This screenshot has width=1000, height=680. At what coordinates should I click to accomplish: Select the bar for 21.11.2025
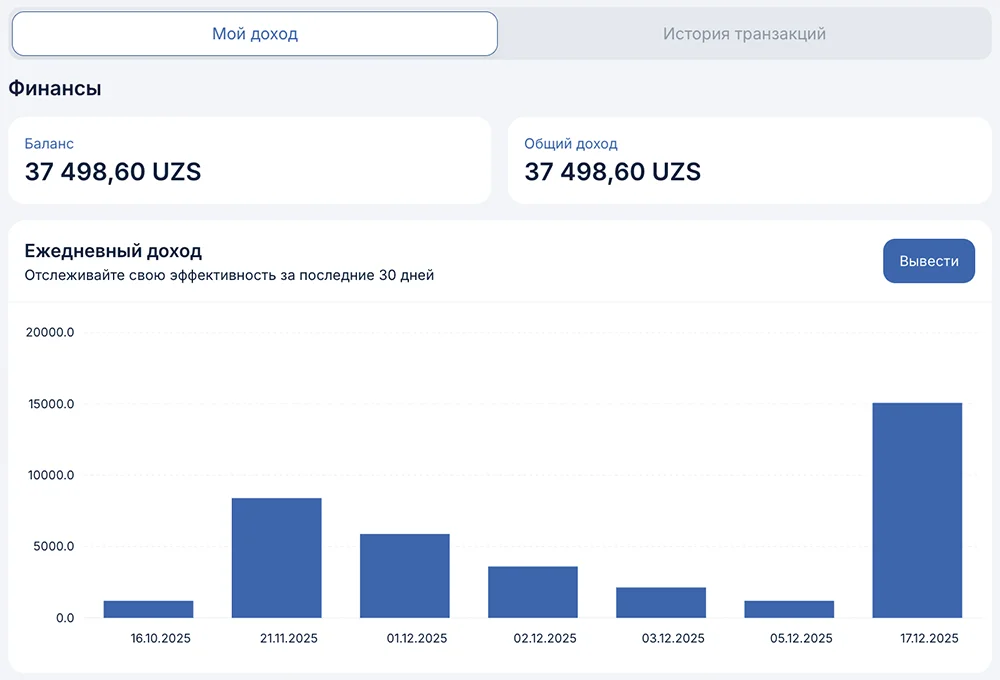tap(276, 558)
